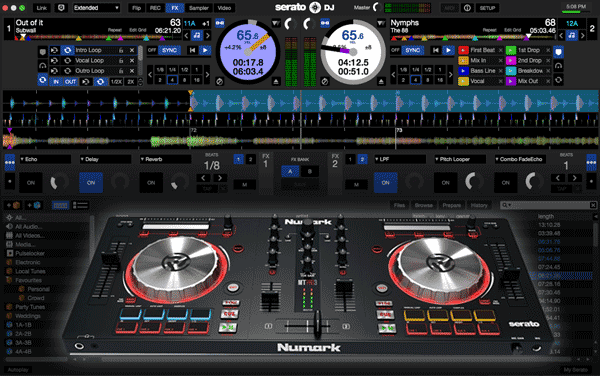Trigger the Bass Line cue point
The image size is (600, 376).
pyautogui.click(x=463, y=71)
